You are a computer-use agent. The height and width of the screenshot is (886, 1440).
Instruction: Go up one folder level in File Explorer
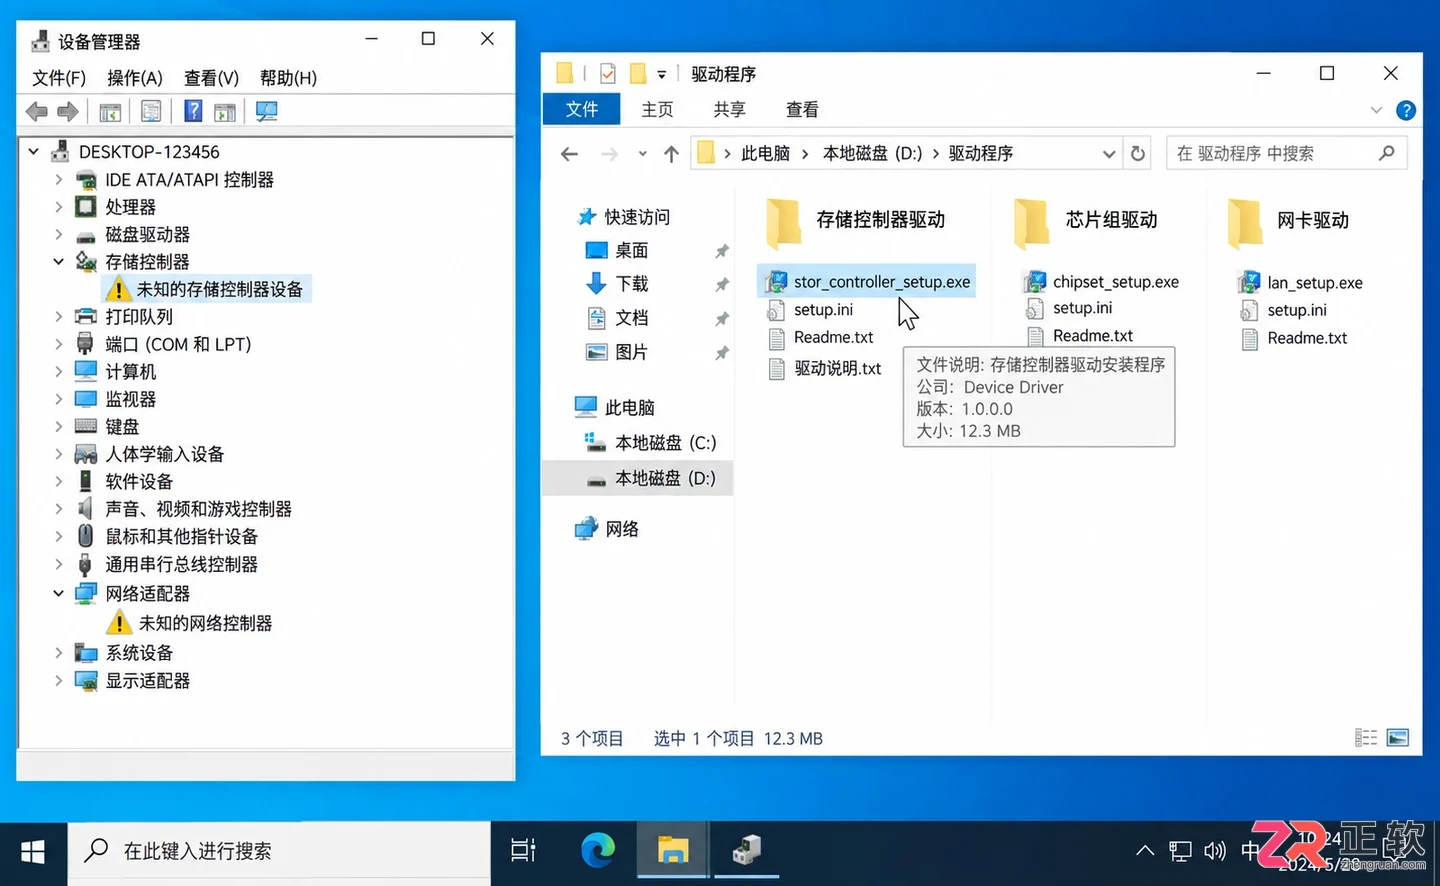coord(671,154)
